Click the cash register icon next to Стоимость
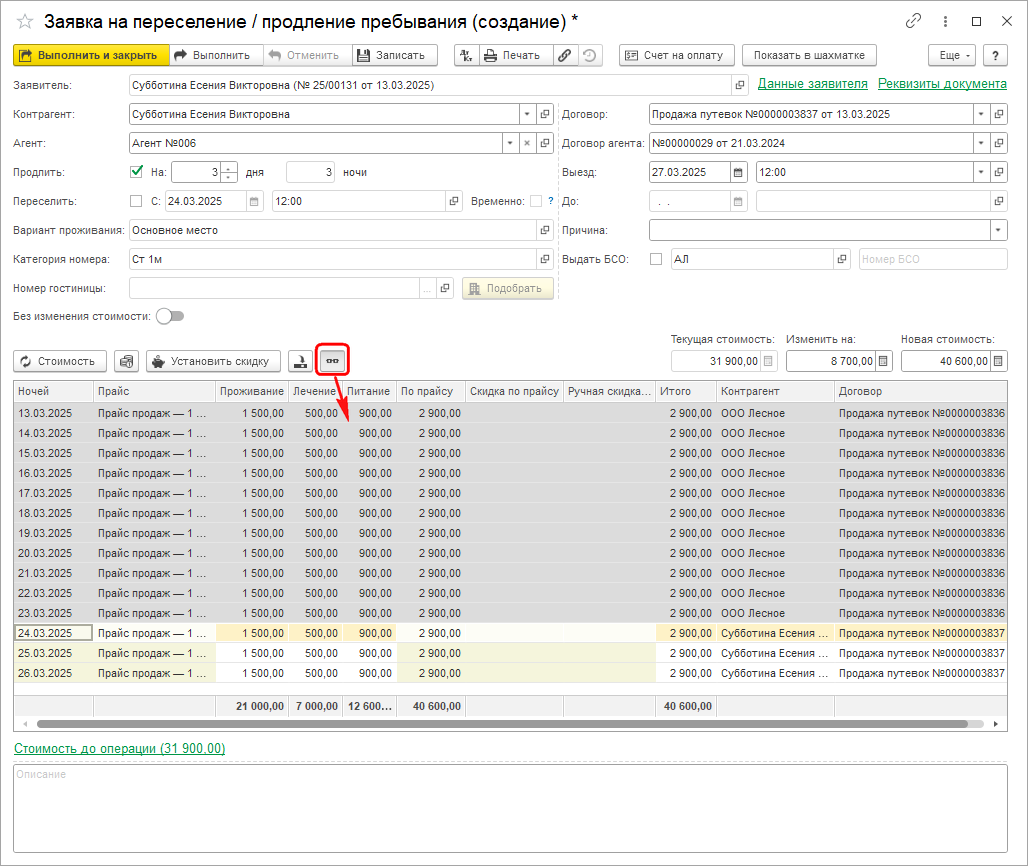Screen dimensions: 1028x866 pos(126,361)
